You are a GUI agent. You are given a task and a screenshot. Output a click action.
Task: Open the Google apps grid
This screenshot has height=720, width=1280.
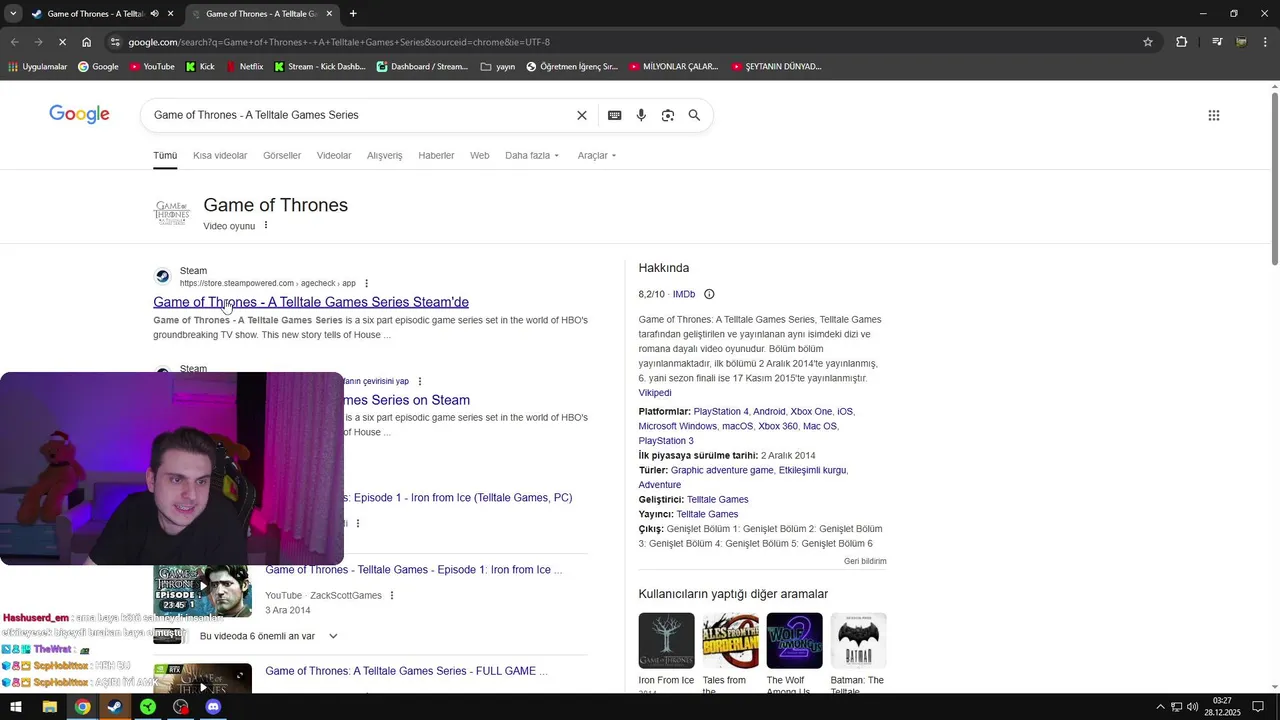tap(1214, 115)
